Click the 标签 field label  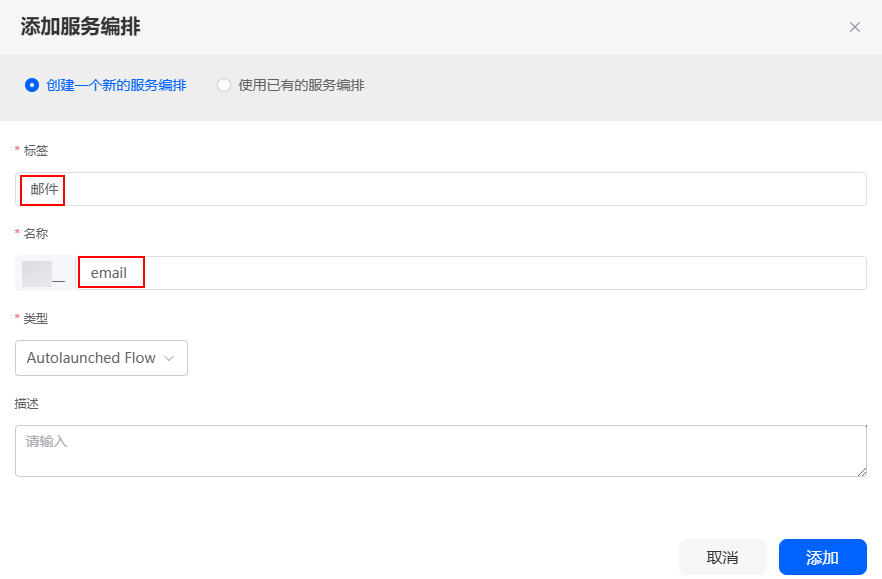[35, 150]
